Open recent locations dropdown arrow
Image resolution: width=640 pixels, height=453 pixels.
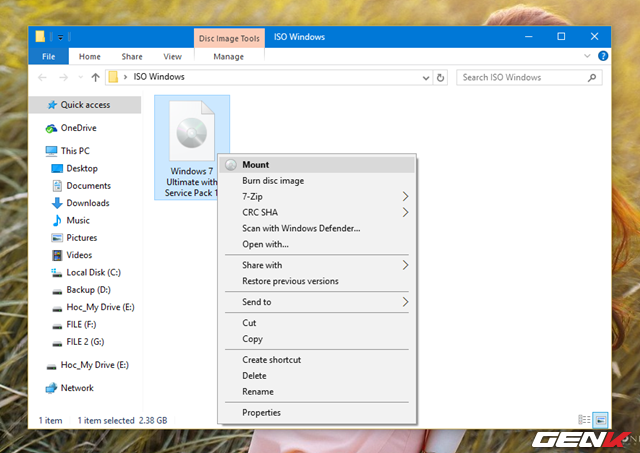[80, 77]
